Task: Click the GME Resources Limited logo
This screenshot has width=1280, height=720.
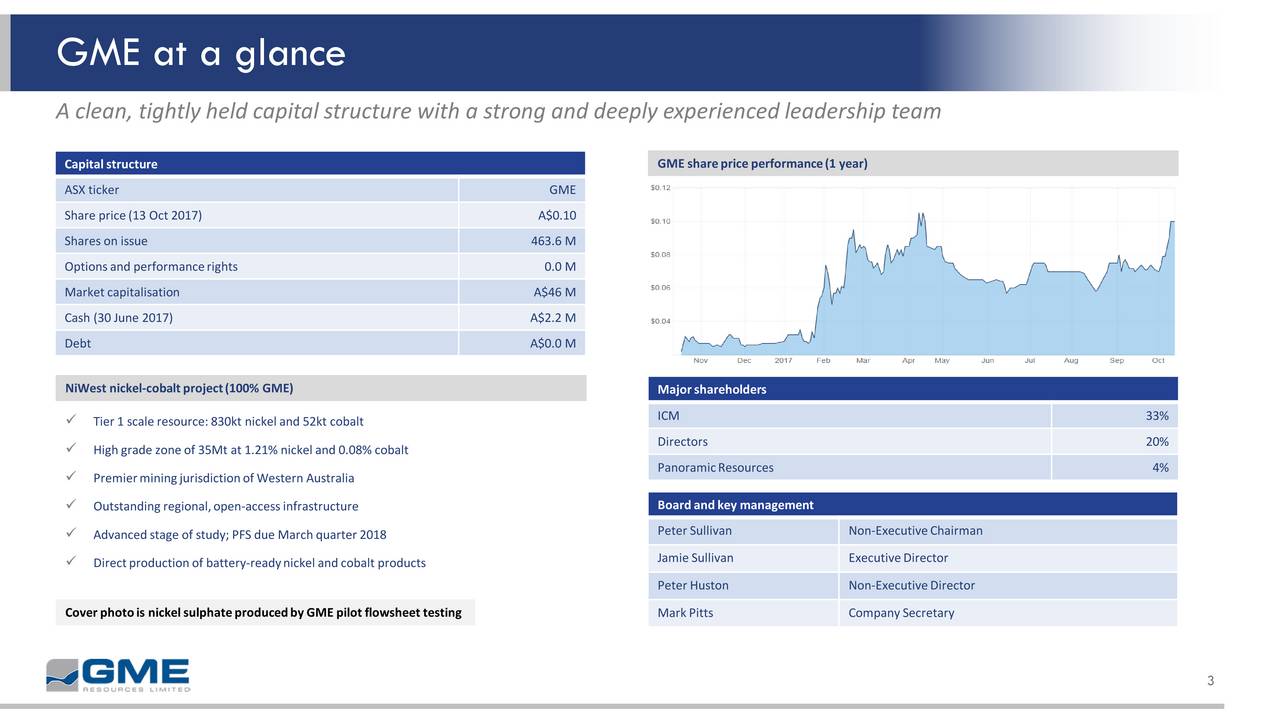Action: (x=118, y=675)
